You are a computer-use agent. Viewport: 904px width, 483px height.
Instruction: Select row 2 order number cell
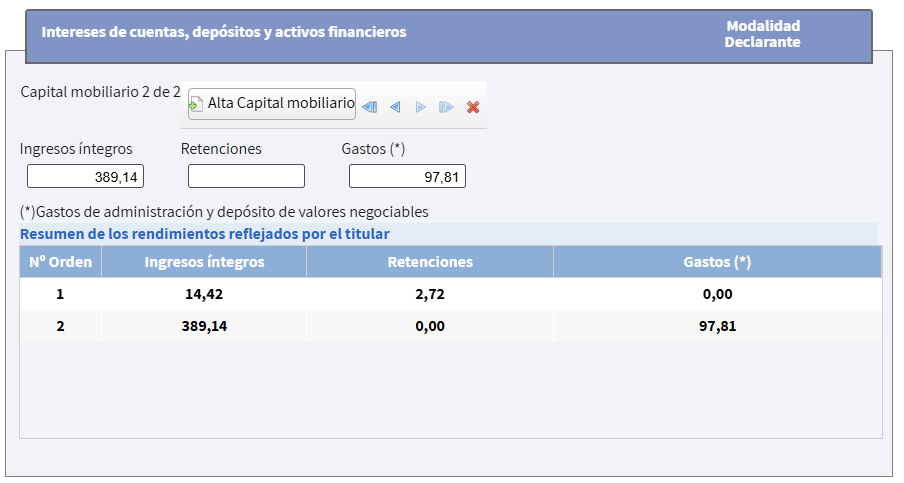click(x=61, y=326)
